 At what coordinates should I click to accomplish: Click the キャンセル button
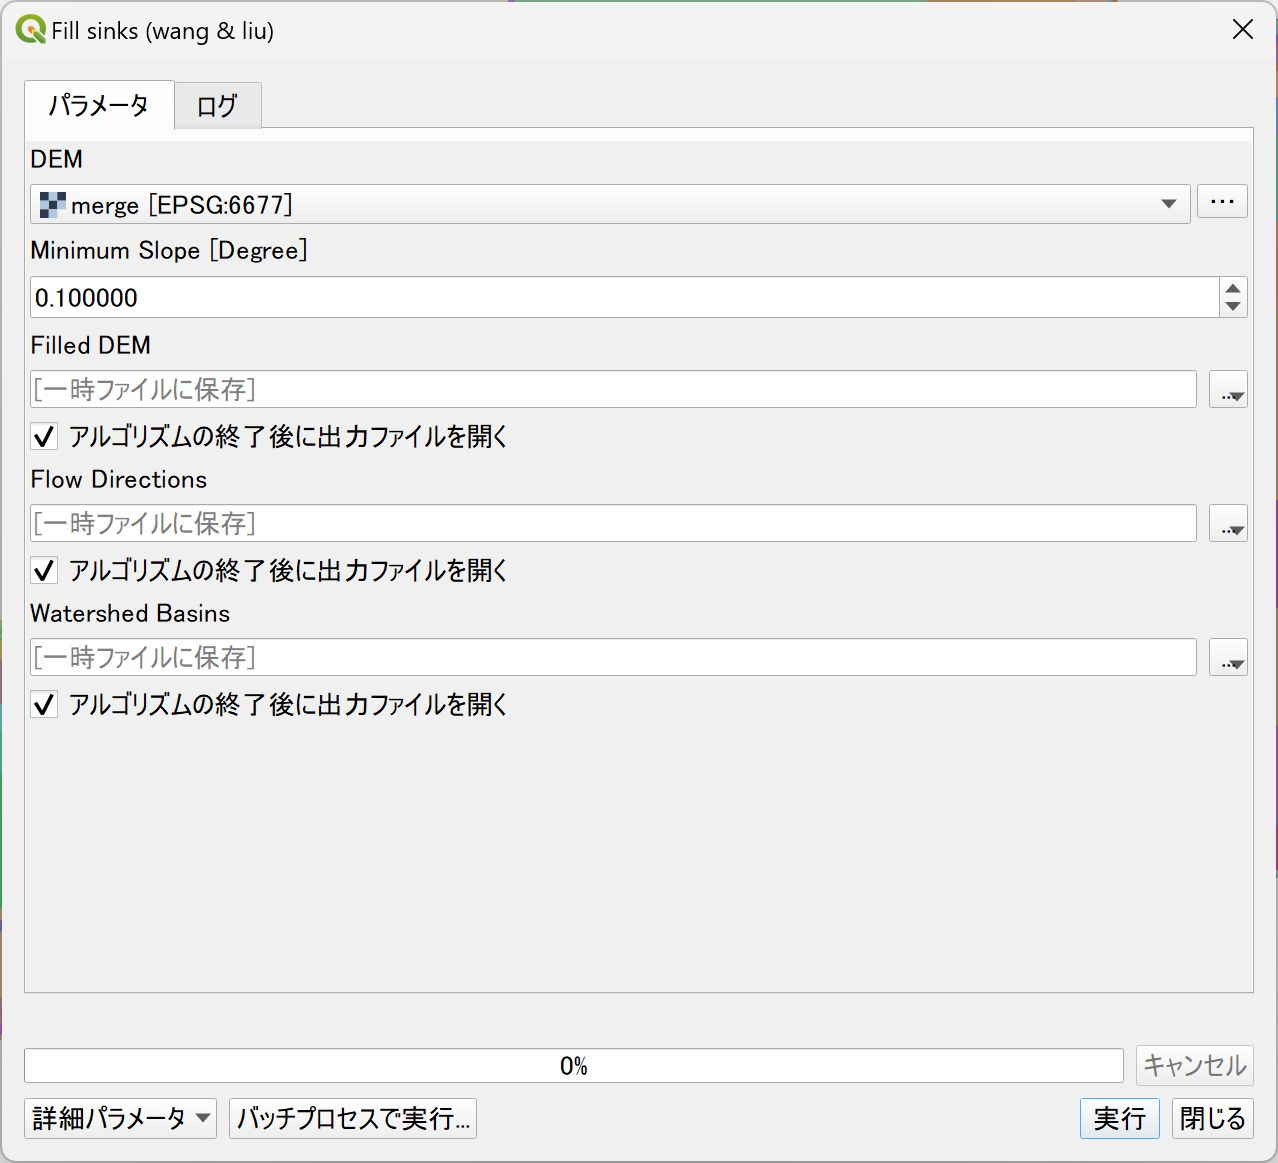pos(1194,1065)
